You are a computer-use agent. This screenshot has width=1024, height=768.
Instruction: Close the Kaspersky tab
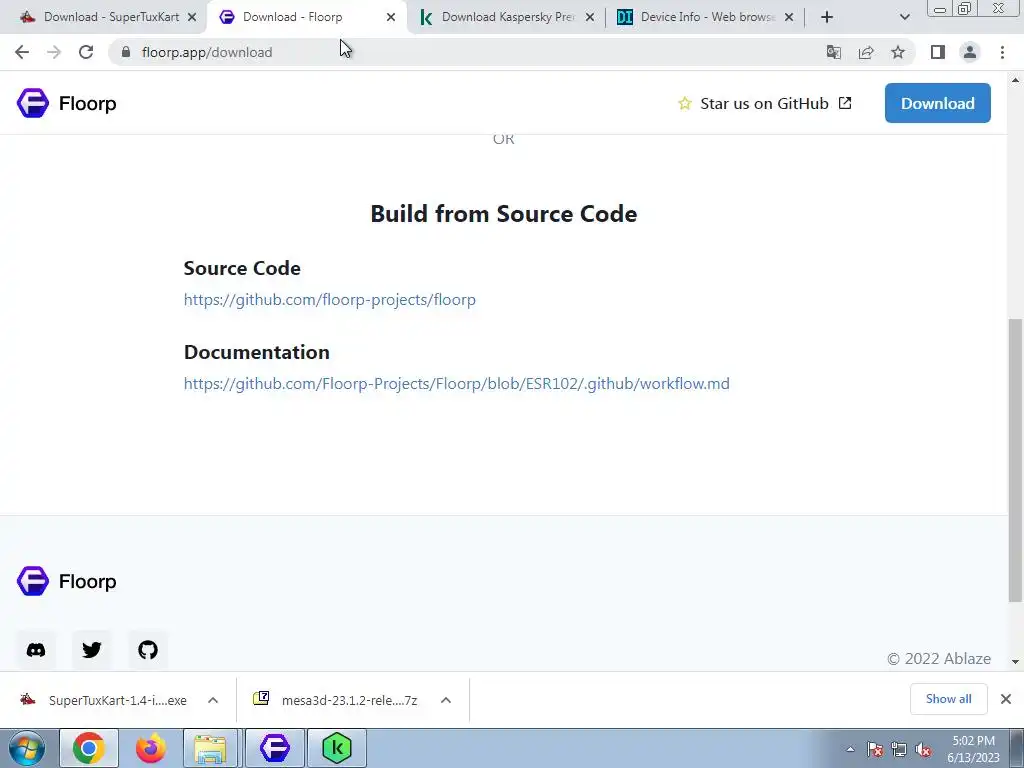[590, 17]
